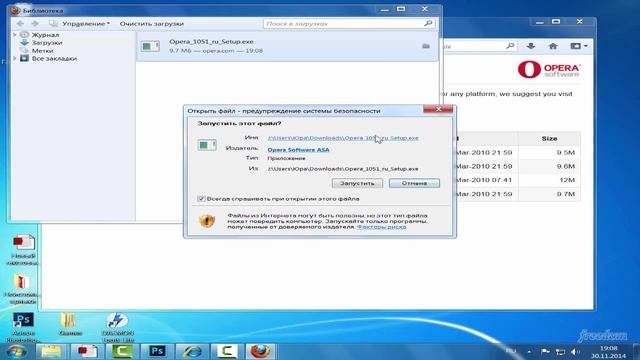Viewport: 640px width, 360px height.
Task: Select Opera_1051_ru_Setup.exe download entry
Action: pos(287,46)
